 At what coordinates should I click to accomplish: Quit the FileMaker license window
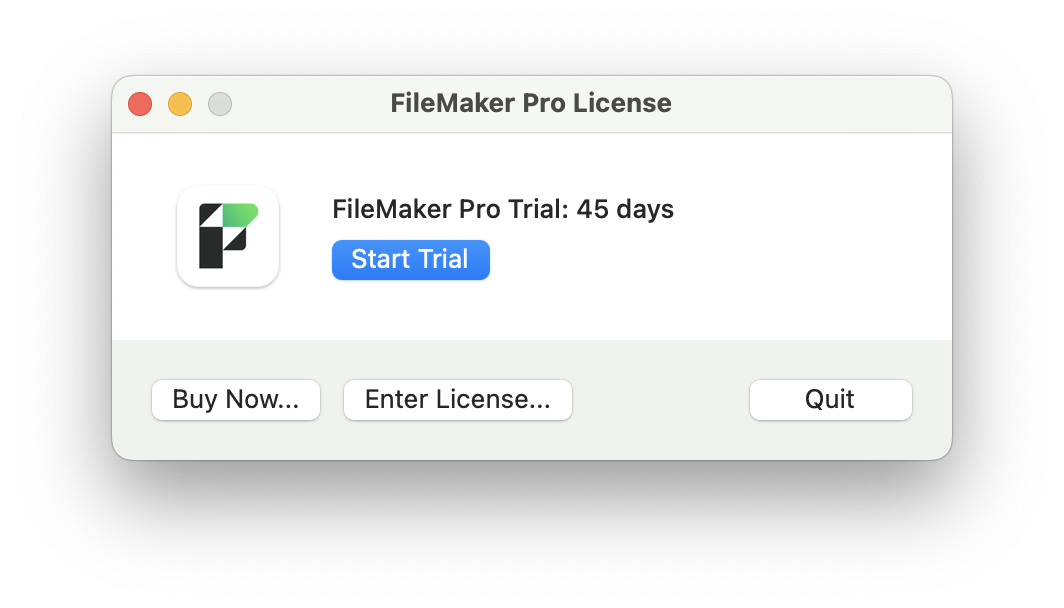pos(830,399)
